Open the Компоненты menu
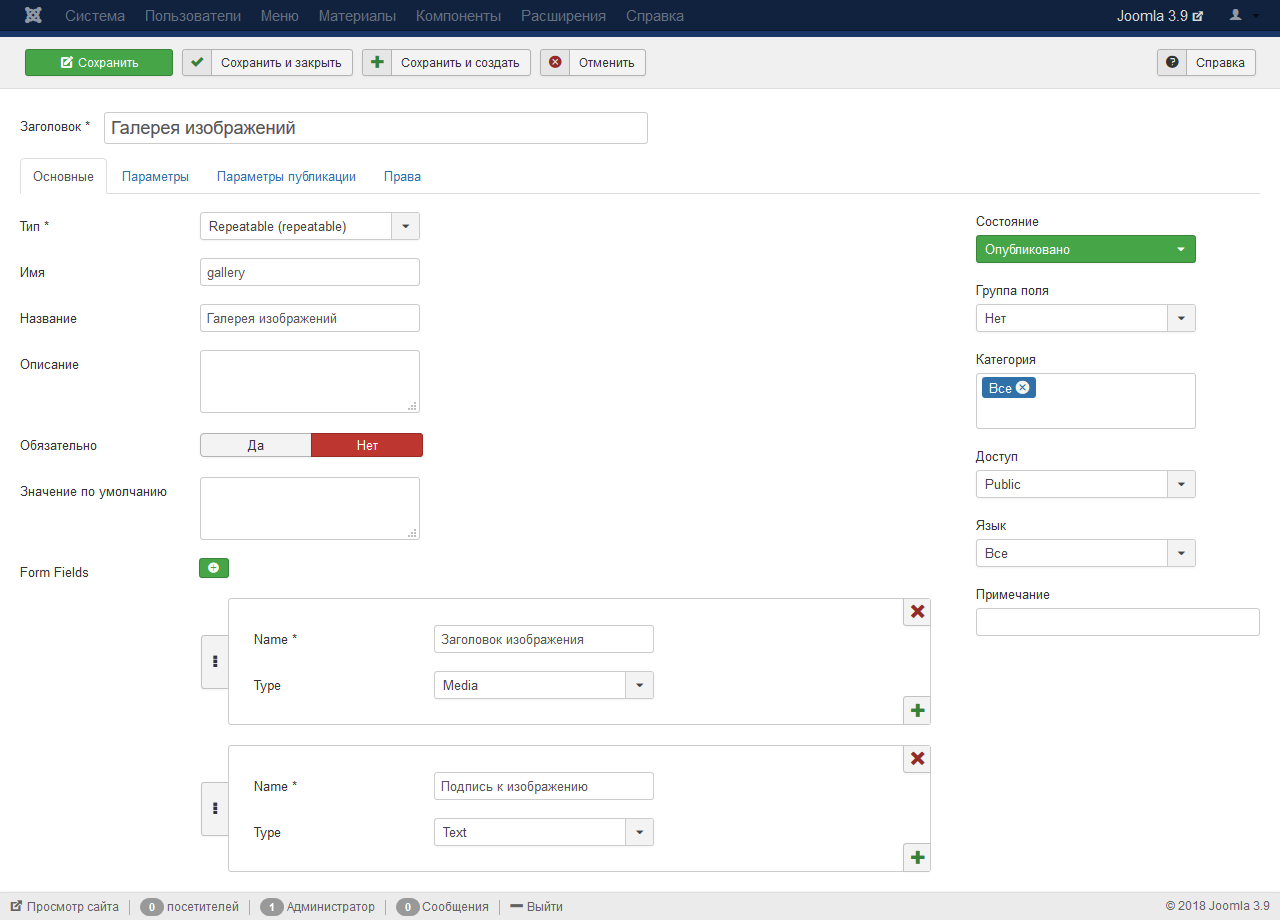The width and height of the screenshot is (1280, 920). (458, 16)
